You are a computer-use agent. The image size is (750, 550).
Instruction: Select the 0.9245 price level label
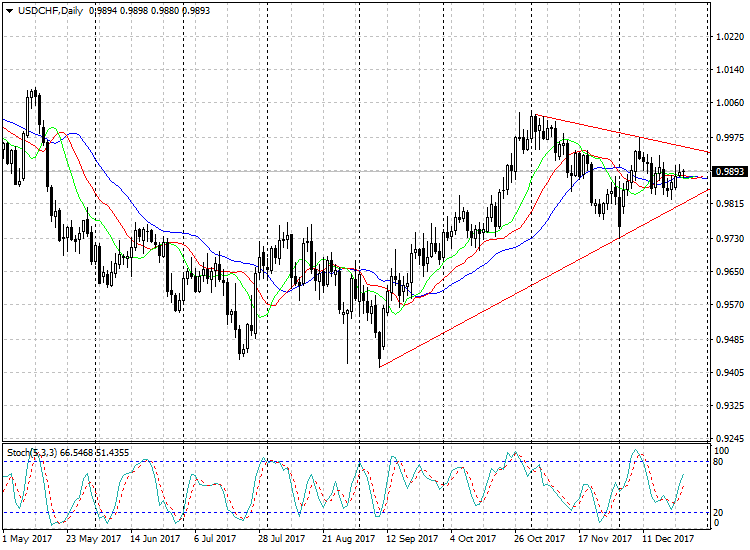click(730, 439)
